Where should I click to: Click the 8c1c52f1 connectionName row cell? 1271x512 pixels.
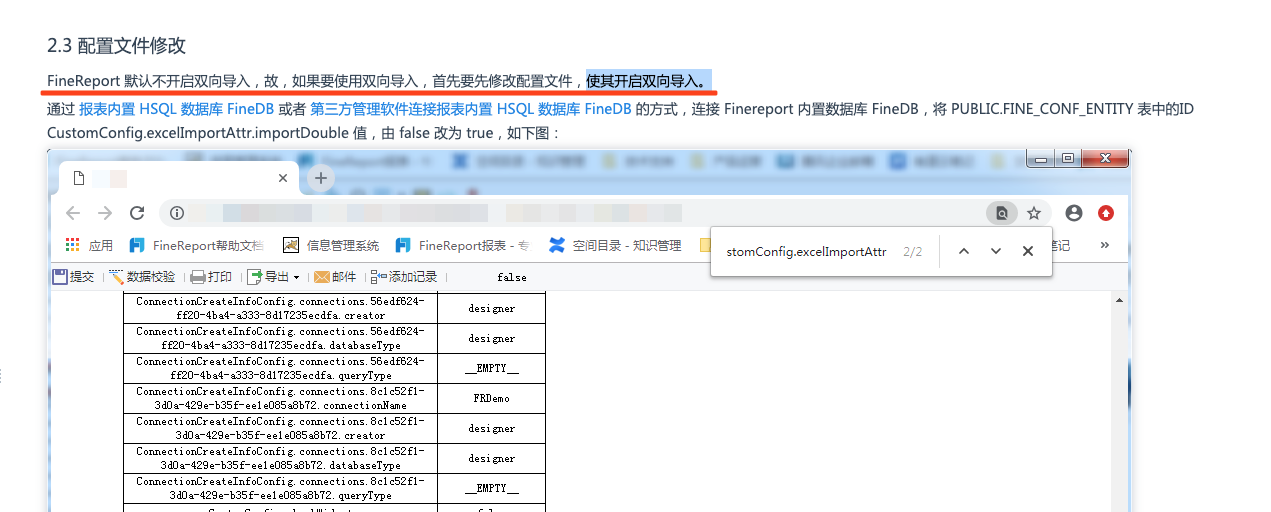[x=280, y=398]
